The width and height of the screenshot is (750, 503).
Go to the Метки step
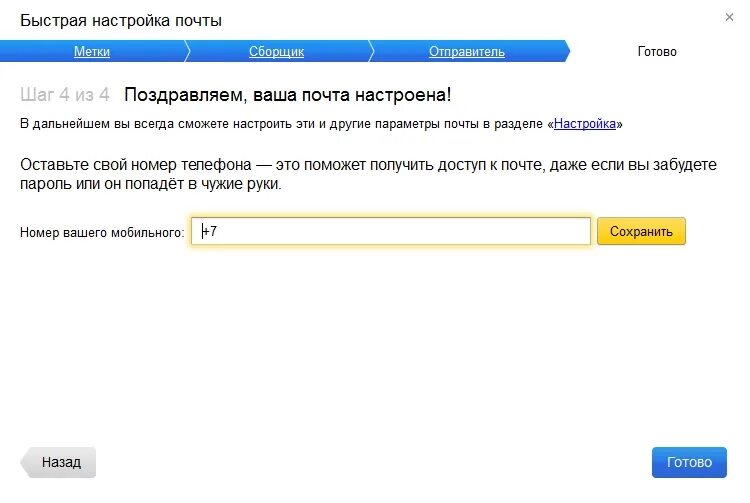(x=92, y=52)
